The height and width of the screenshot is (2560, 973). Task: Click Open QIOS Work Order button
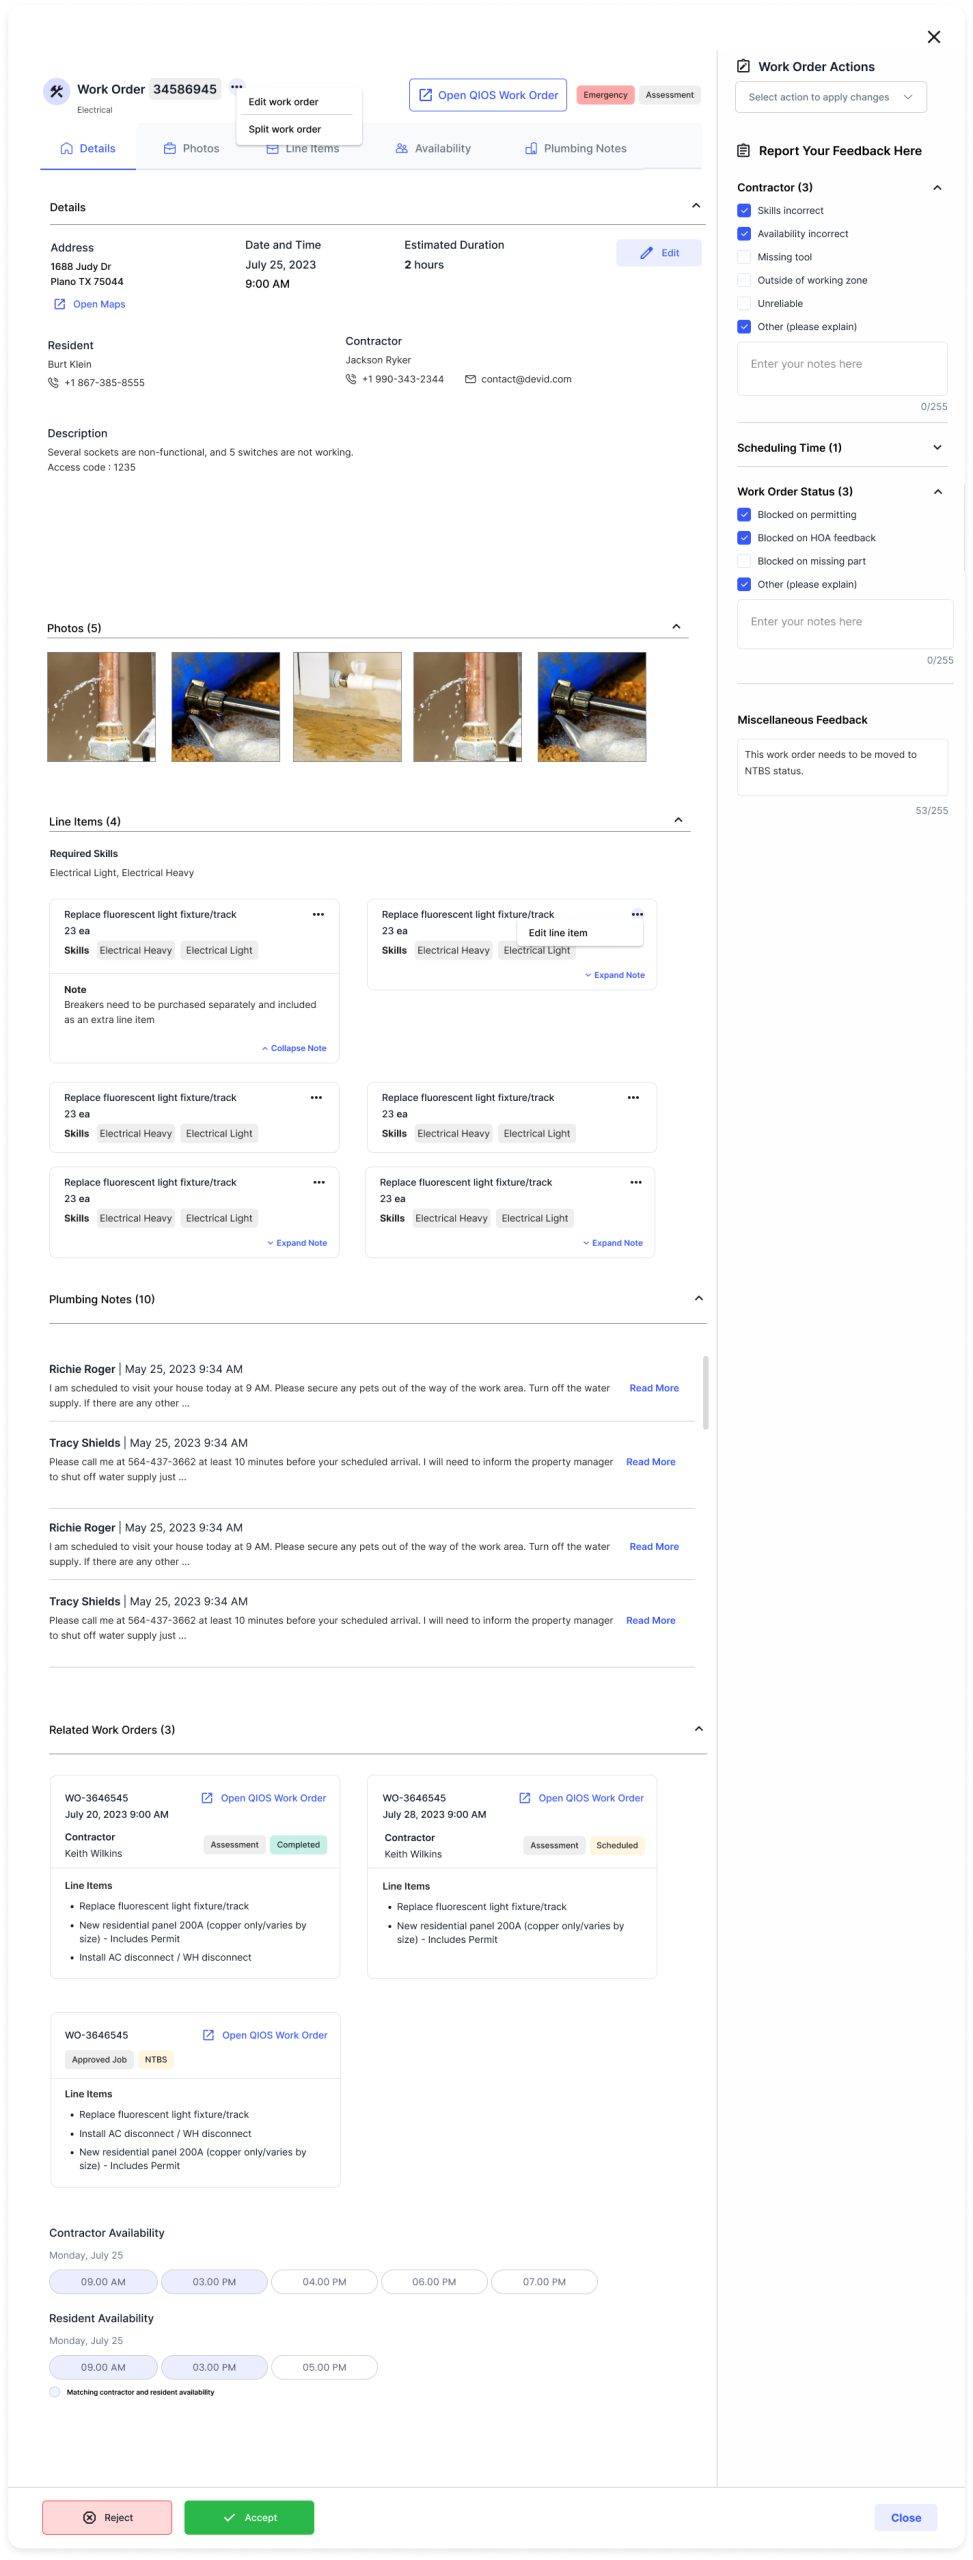[488, 95]
